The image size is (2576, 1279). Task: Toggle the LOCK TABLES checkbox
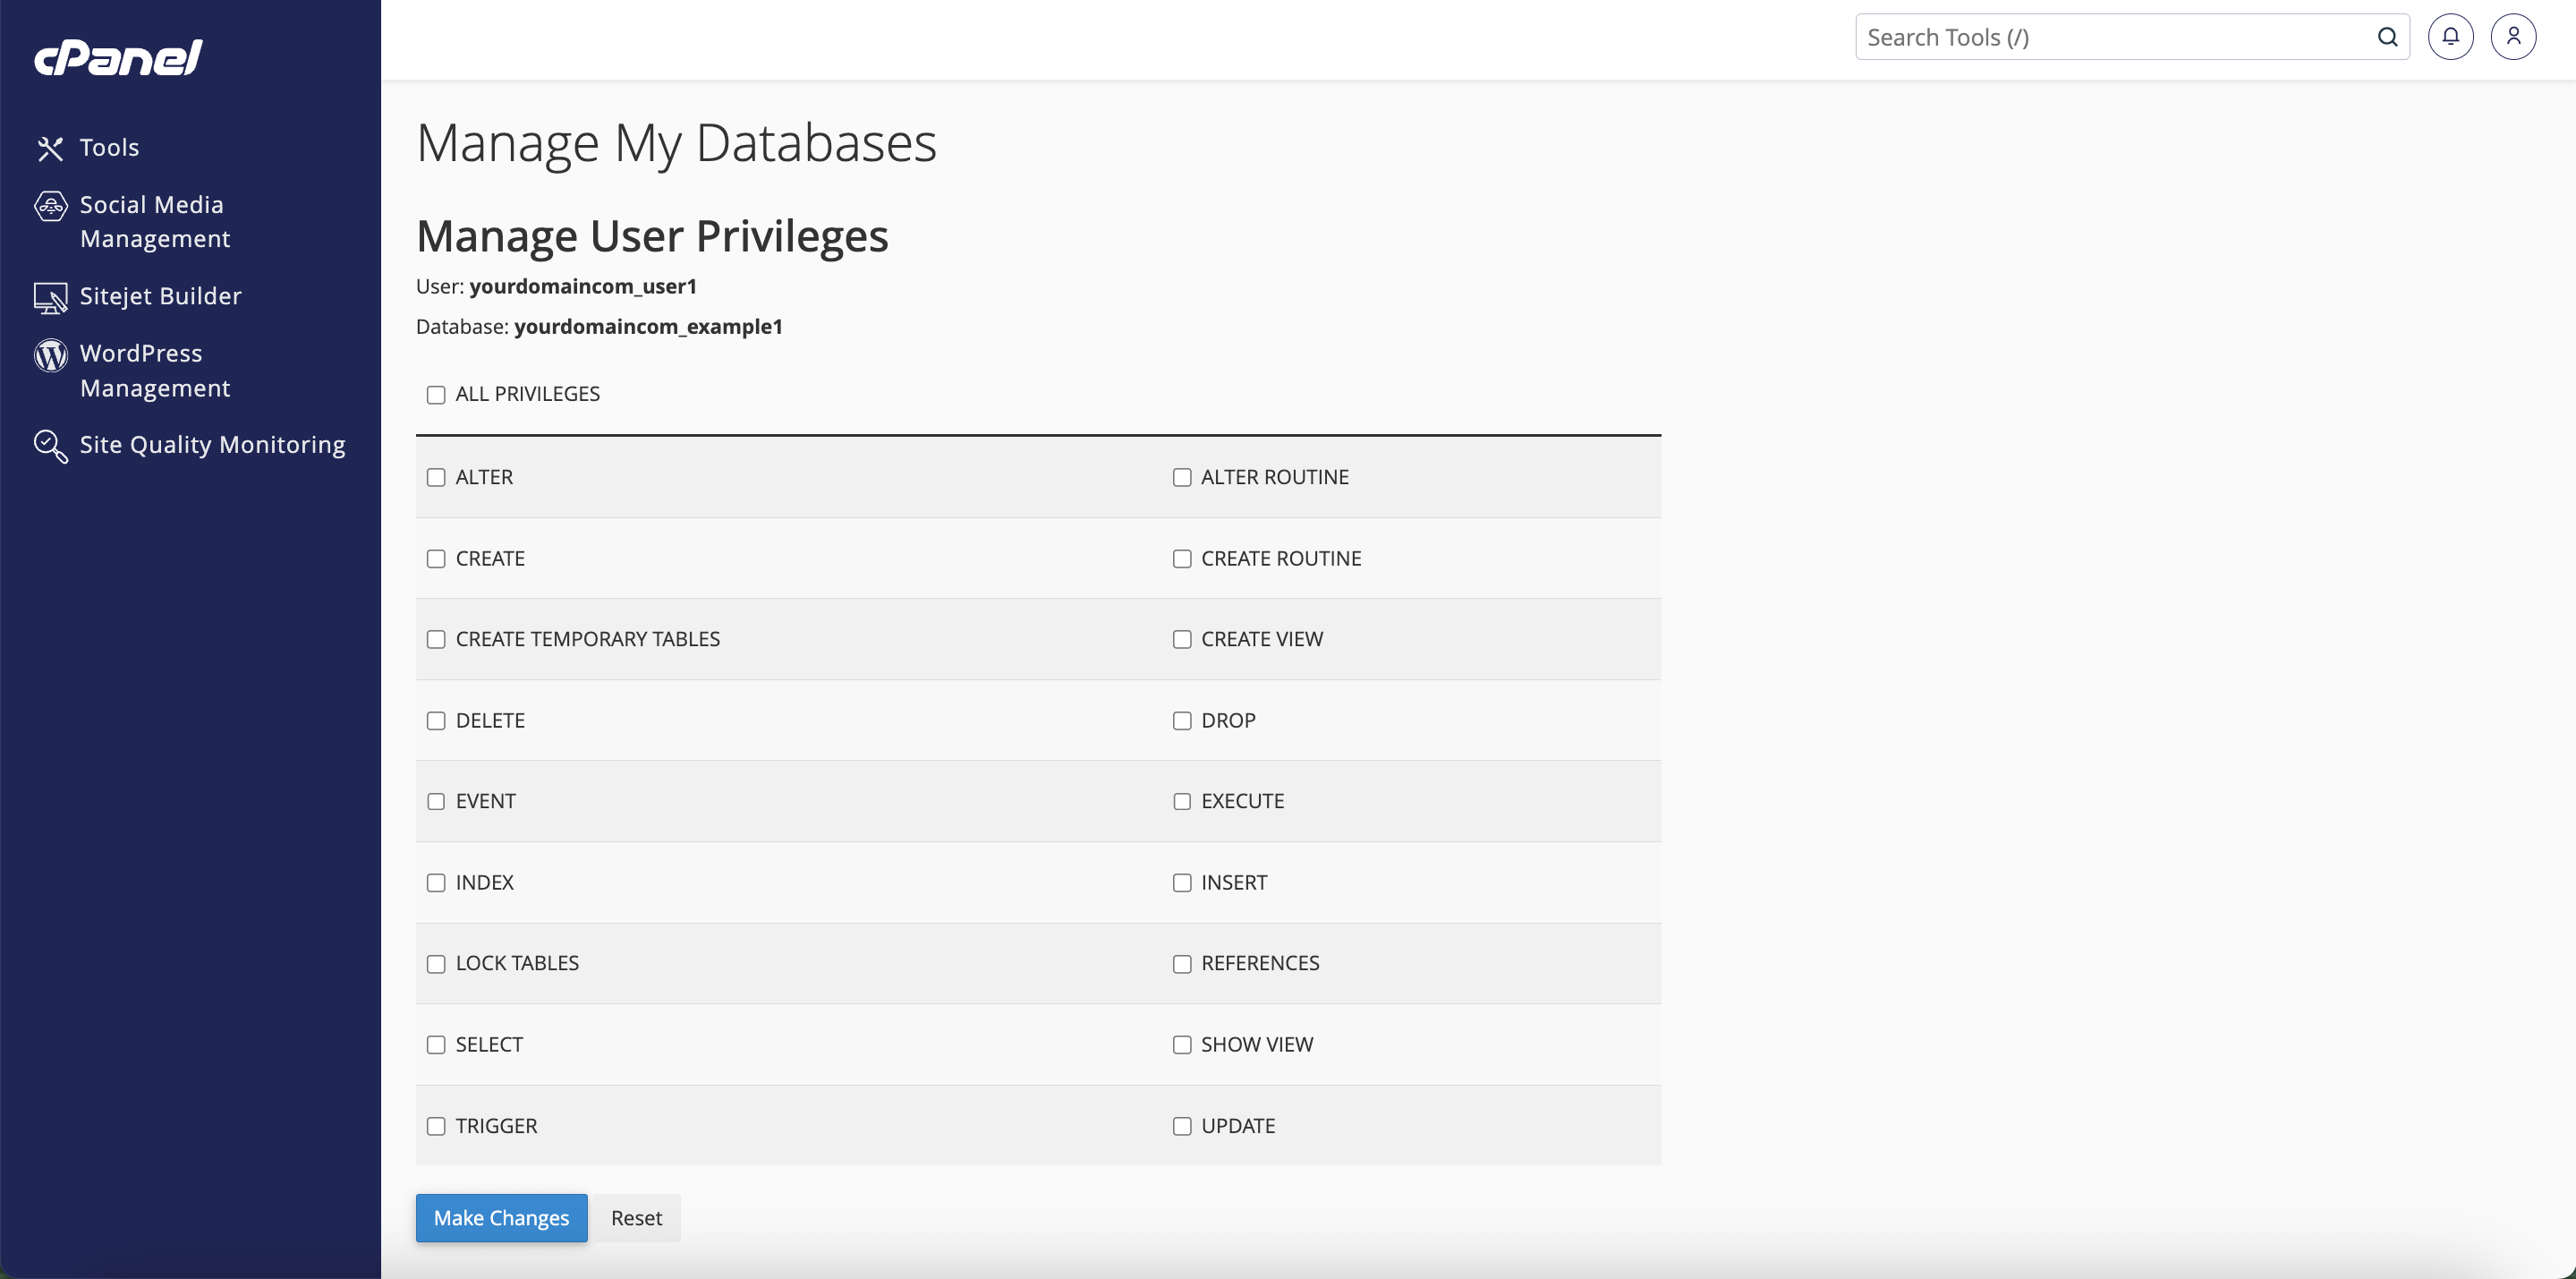[436, 964]
